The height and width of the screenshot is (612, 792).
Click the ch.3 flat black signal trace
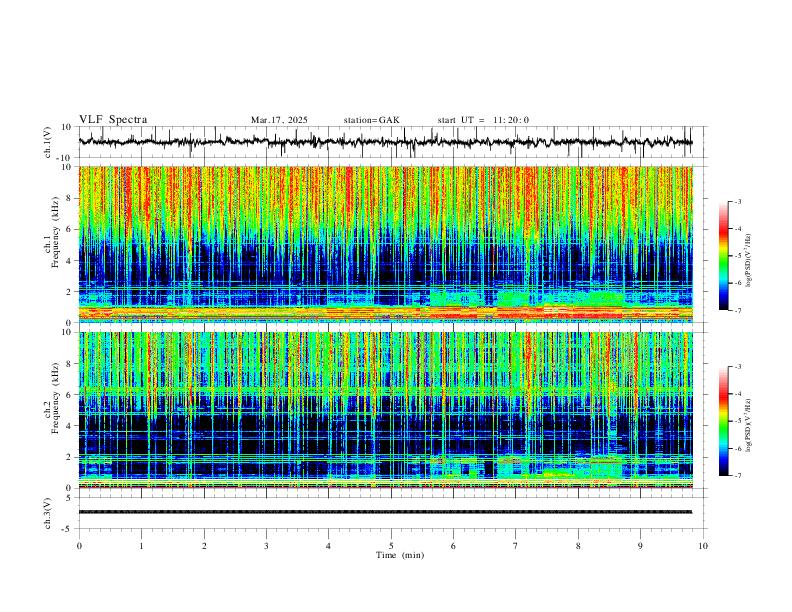tap(385, 512)
